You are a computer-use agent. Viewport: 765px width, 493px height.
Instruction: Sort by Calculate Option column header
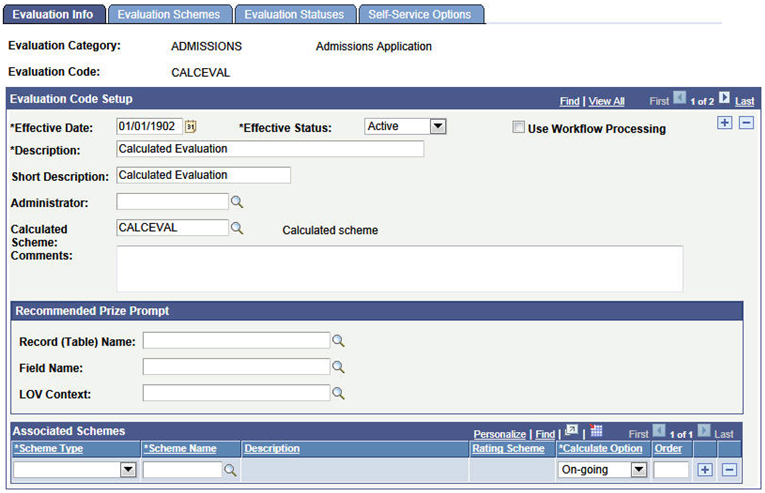click(x=601, y=449)
